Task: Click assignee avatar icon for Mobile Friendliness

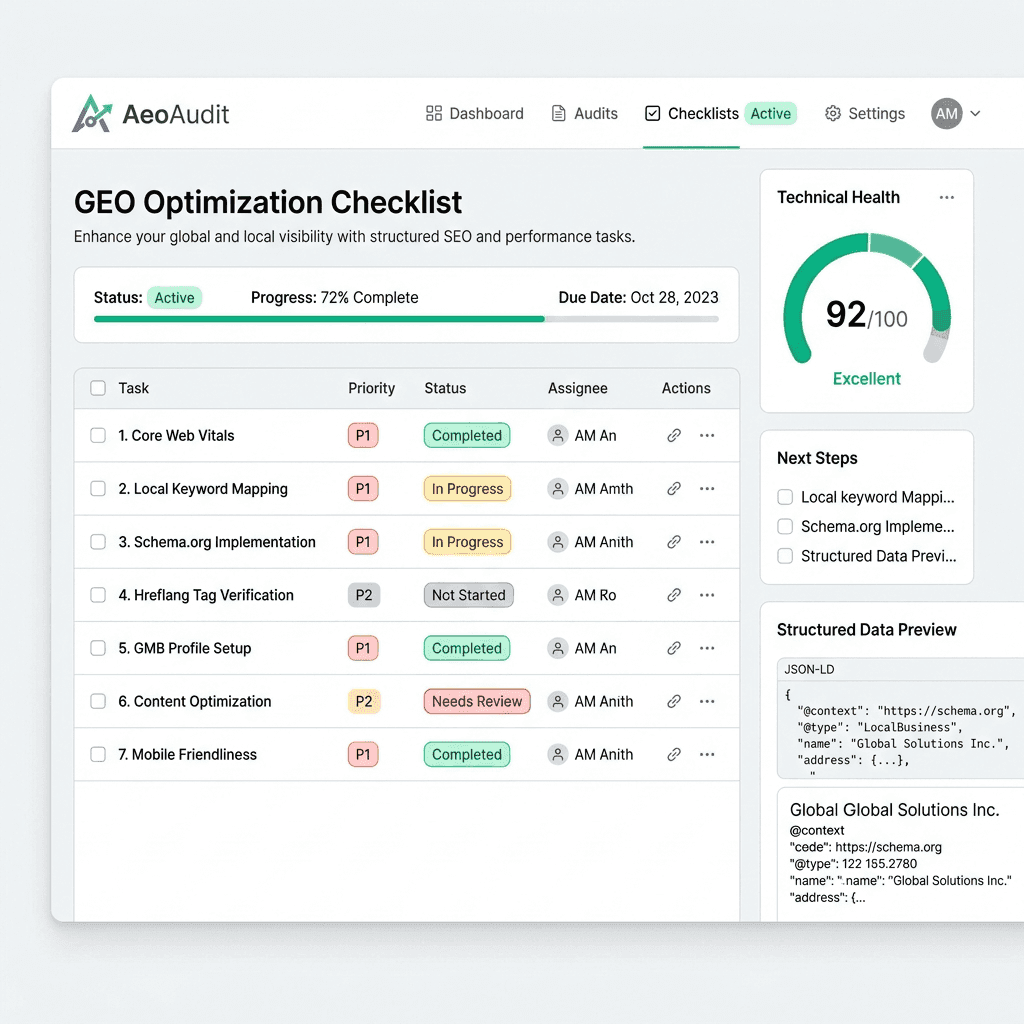Action: point(558,755)
